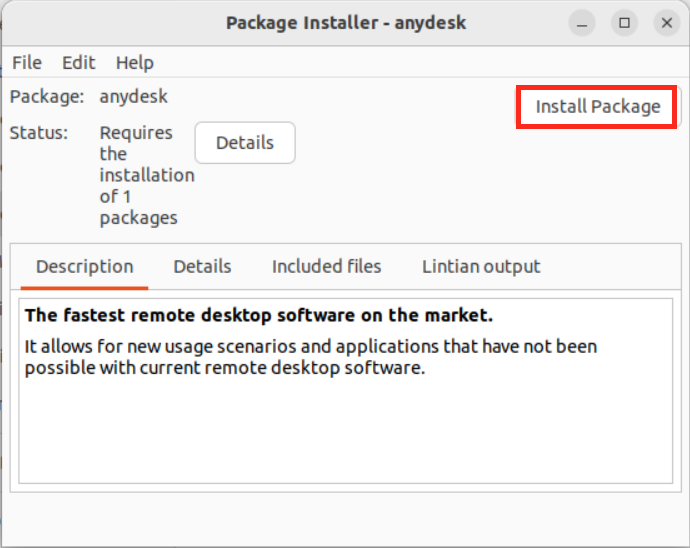
Task: Click the Install Package button
Action: pyautogui.click(x=596, y=107)
